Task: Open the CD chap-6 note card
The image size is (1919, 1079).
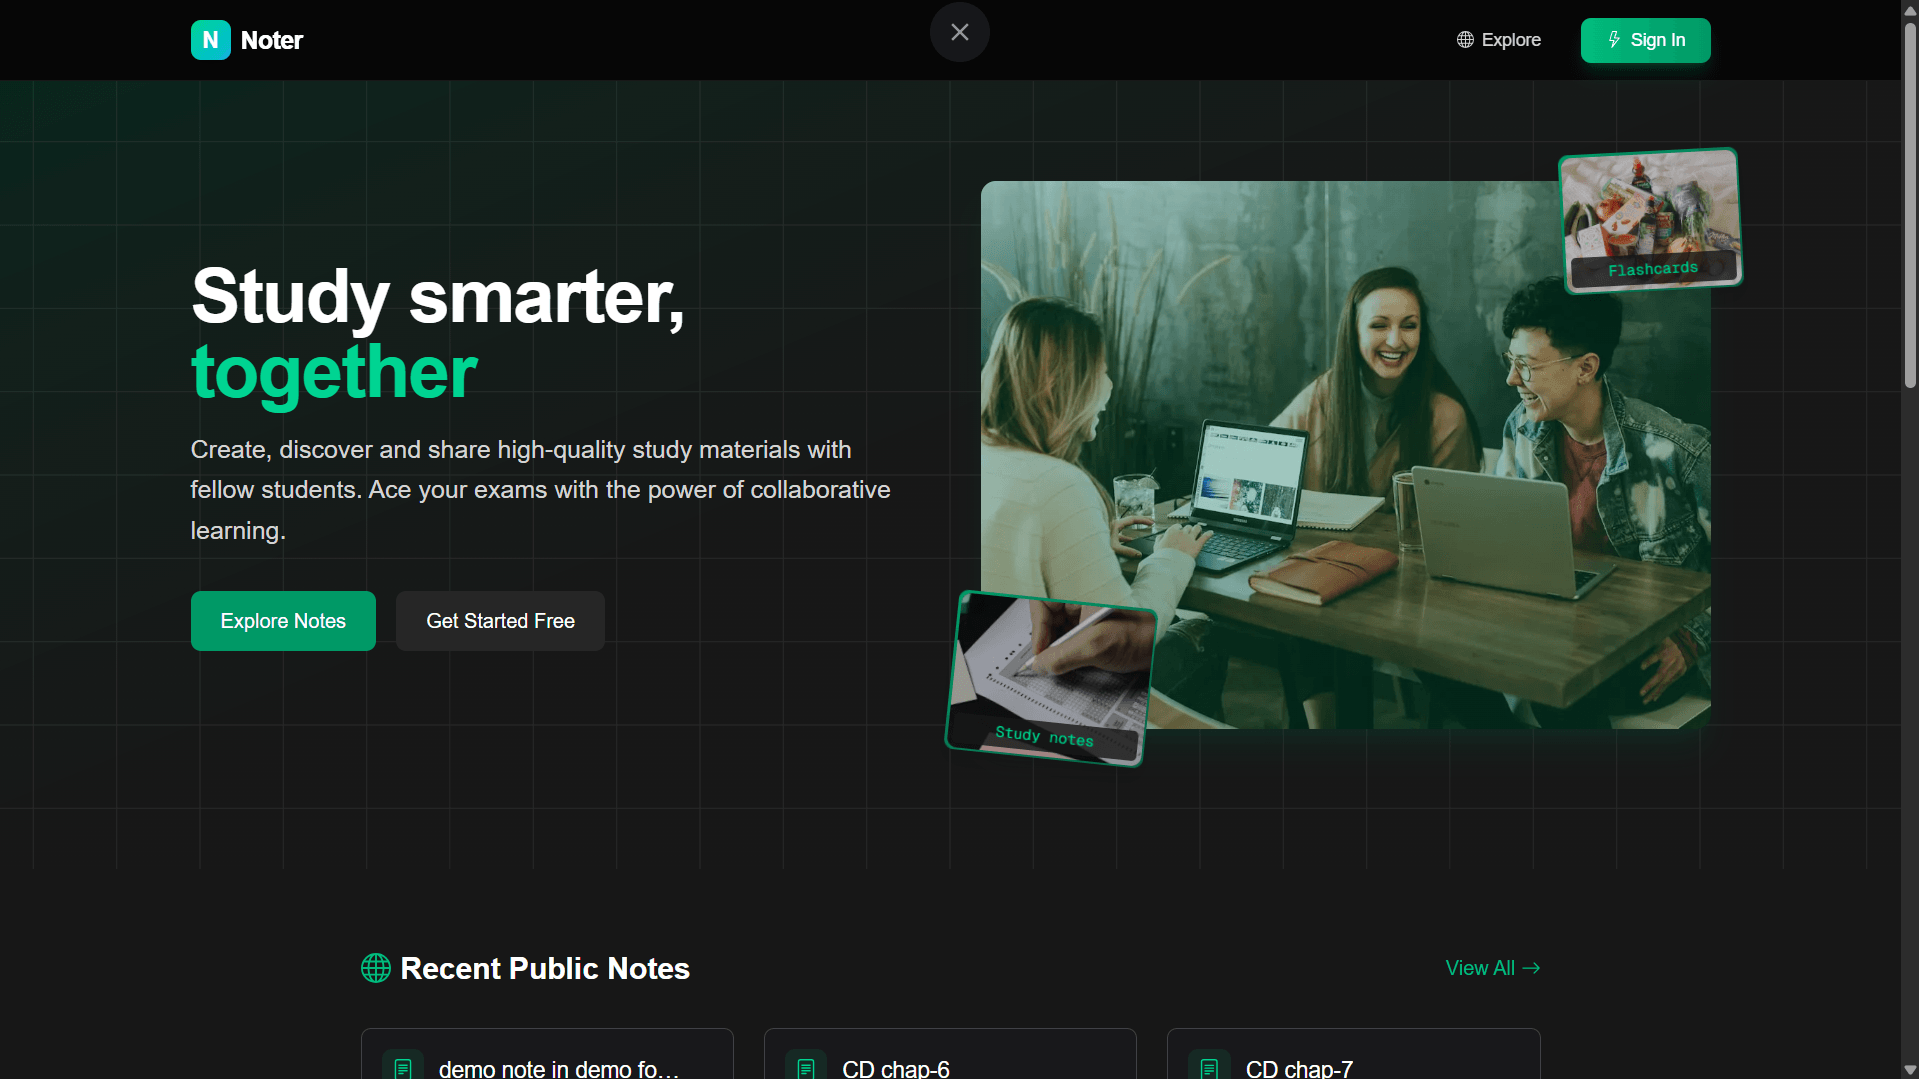Action: [x=949, y=1060]
